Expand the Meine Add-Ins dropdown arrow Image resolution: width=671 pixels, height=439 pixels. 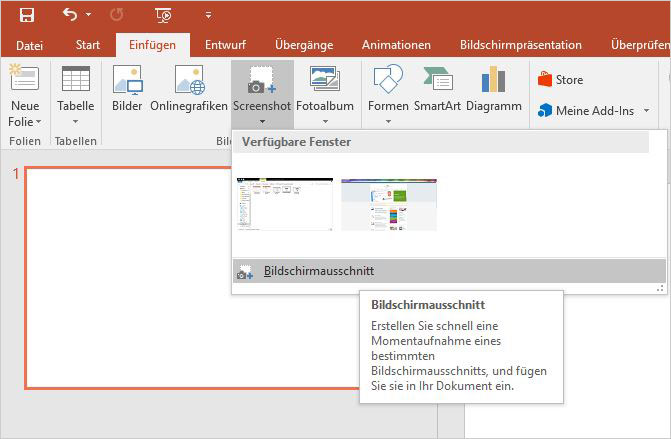pos(647,111)
